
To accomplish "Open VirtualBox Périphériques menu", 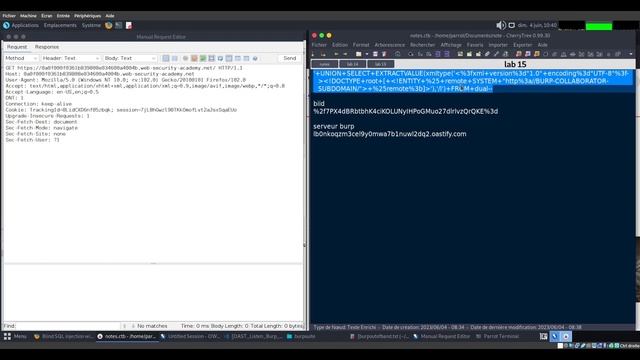I will tap(87, 16).
